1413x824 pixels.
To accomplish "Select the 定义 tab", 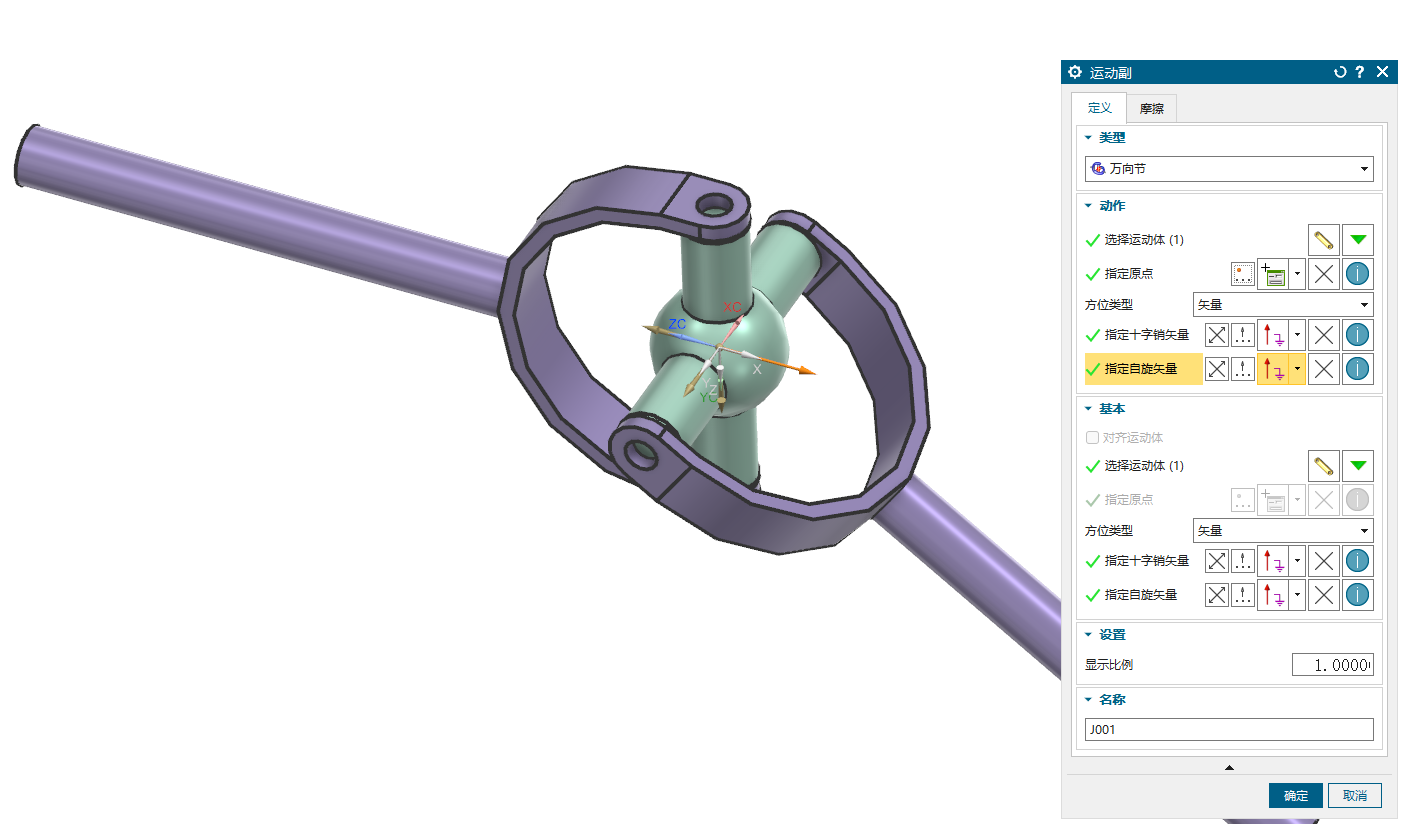I will point(1099,108).
